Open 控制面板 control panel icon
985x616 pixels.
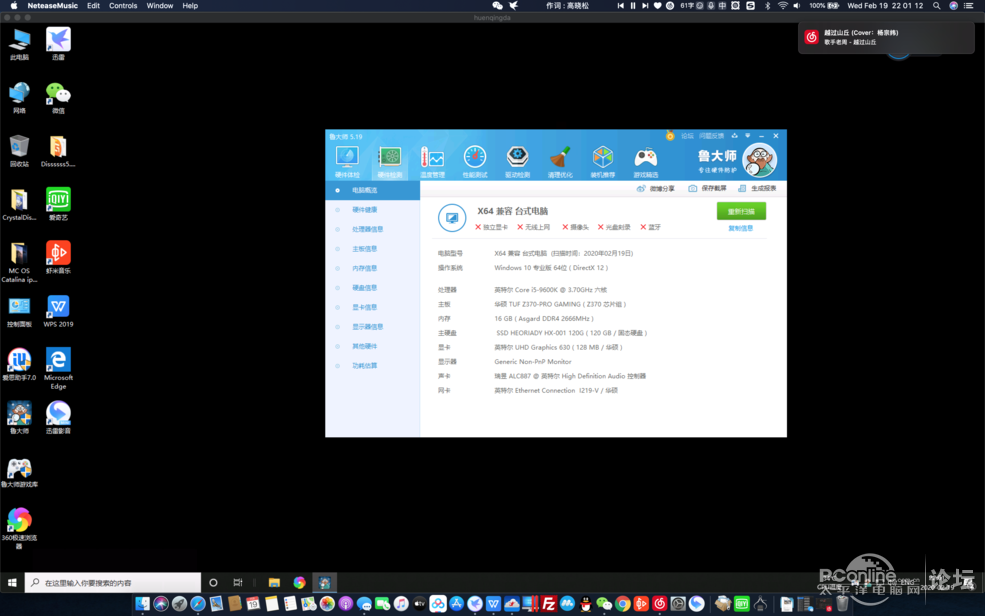pyautogui.click(x=19, y=311)
